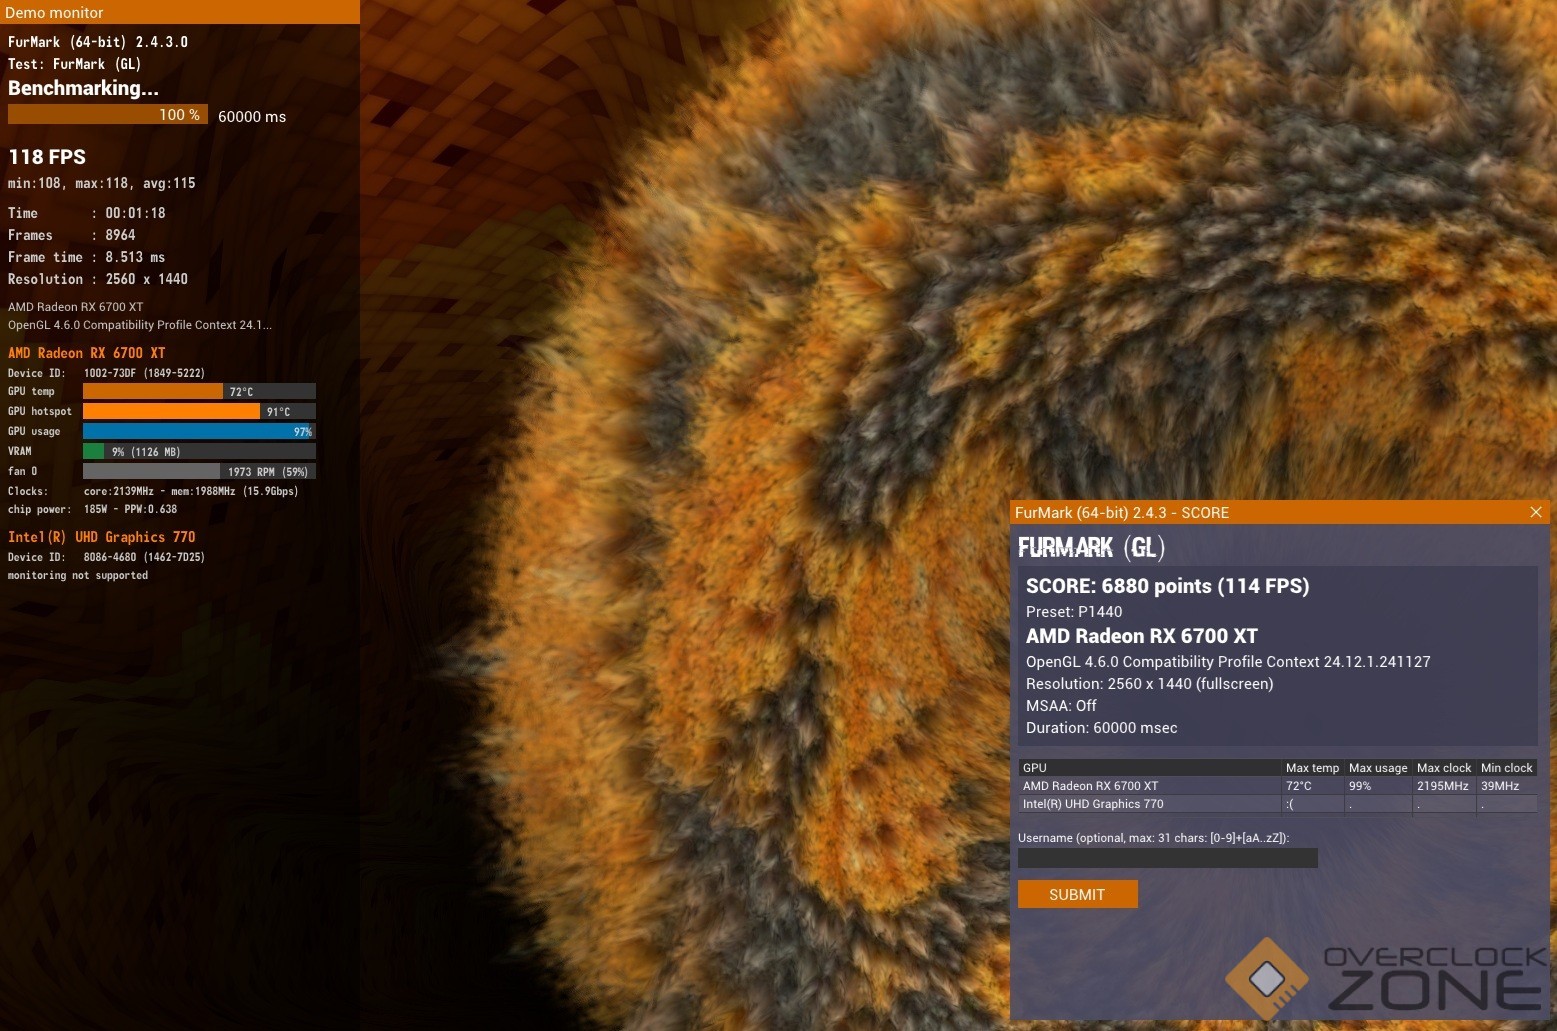
Task: Click the SUBMIT button in the score dialog
Action: click(x=1077, y=894)
